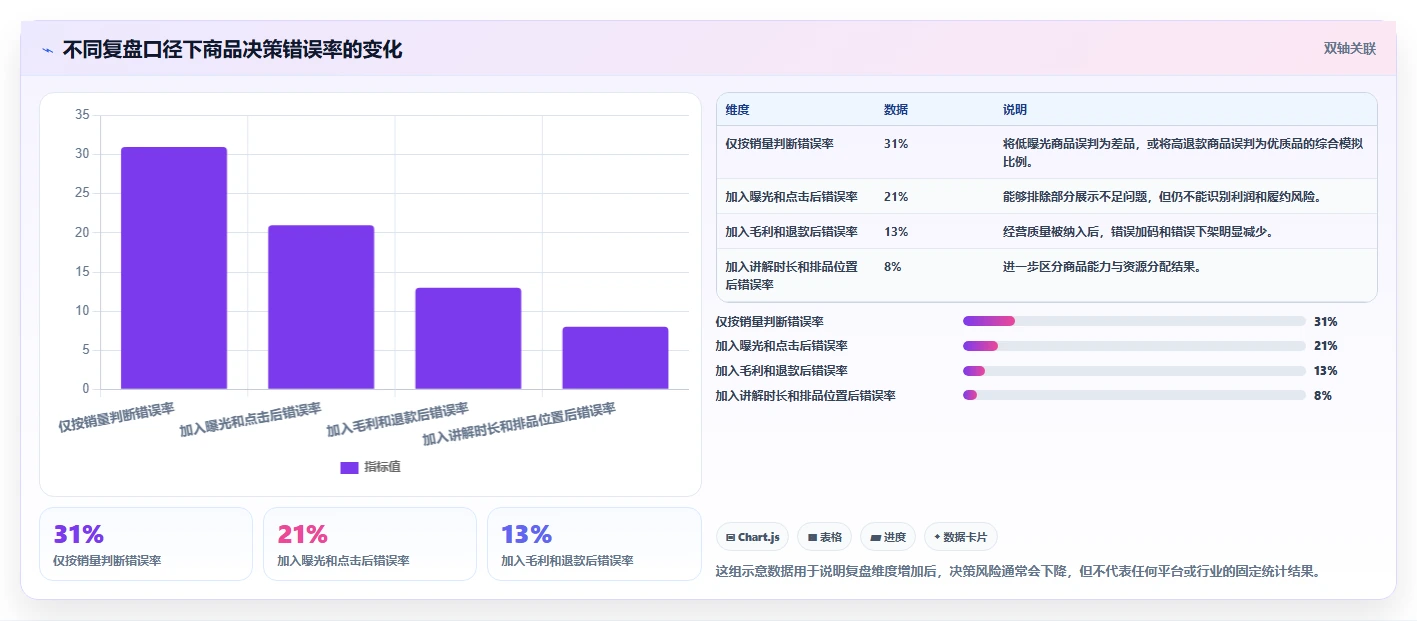The width and height of the screenshot is (1417, 621).
Task: Click the 加入讲解时长和排品位置后错误率 chart bar
Action: click(615, 358)
